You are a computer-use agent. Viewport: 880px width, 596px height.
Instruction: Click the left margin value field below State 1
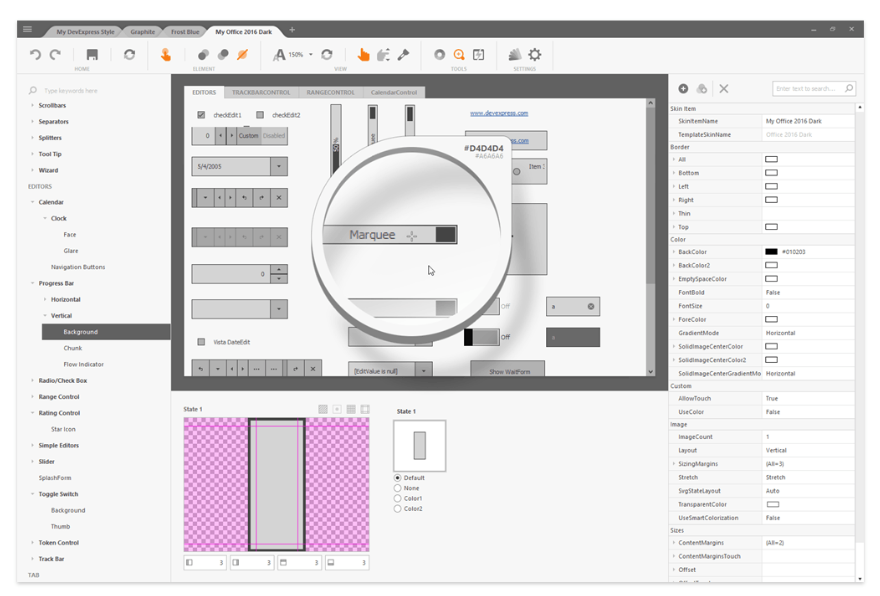click(205, 562)
